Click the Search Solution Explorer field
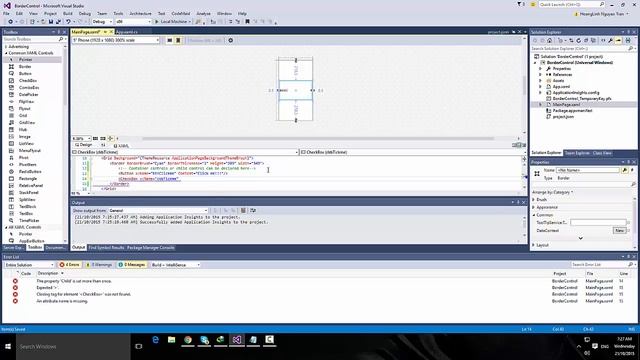Screen dimensions: 640x360 click(x=583, y=49)
